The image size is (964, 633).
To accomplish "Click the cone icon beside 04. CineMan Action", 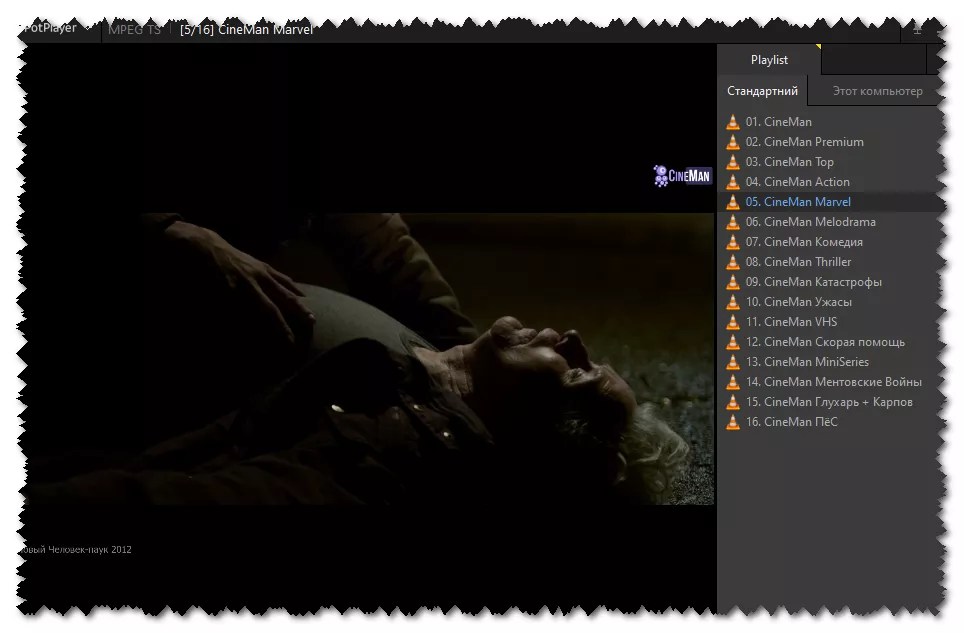I will click(x=732, y=182).
